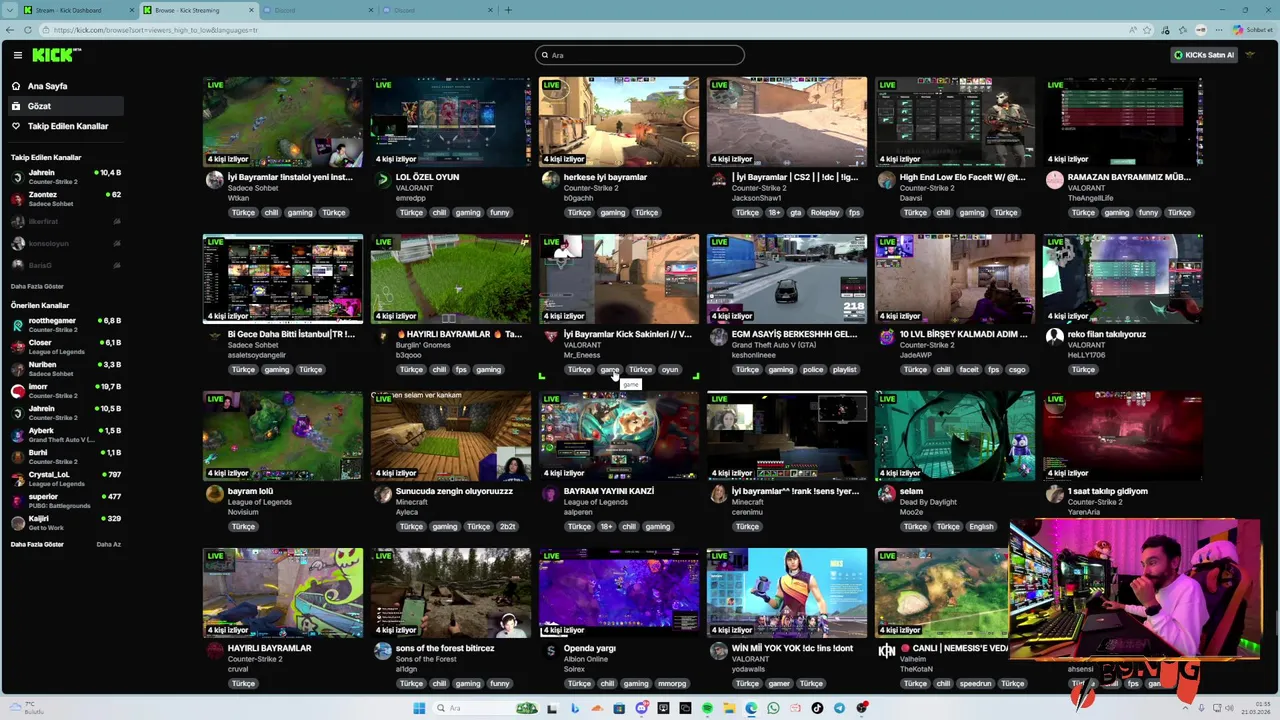Open Windows Start menu
This screenshot has height=720, width=1280.
click(419, 708)
